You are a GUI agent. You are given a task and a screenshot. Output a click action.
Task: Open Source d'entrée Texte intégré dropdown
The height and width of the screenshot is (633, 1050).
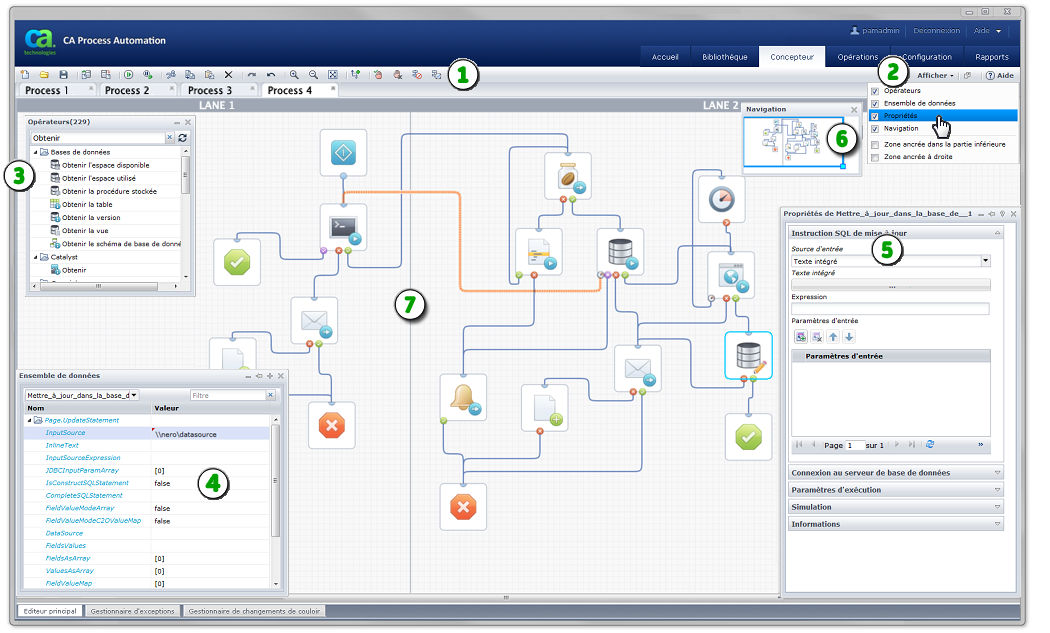pos(986,261)
